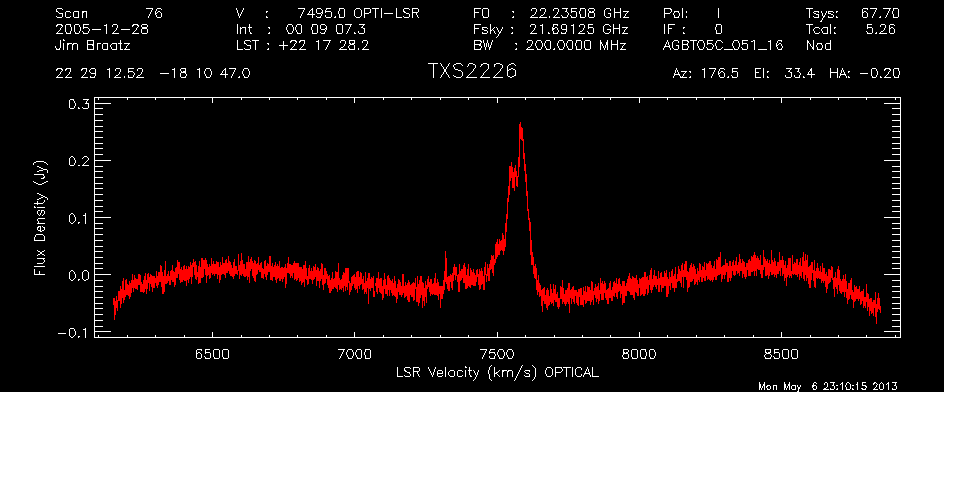This screenshot has height=490, width=962.
Task: Click the integration time 00 09 07.3
Action: coord(325,29)
